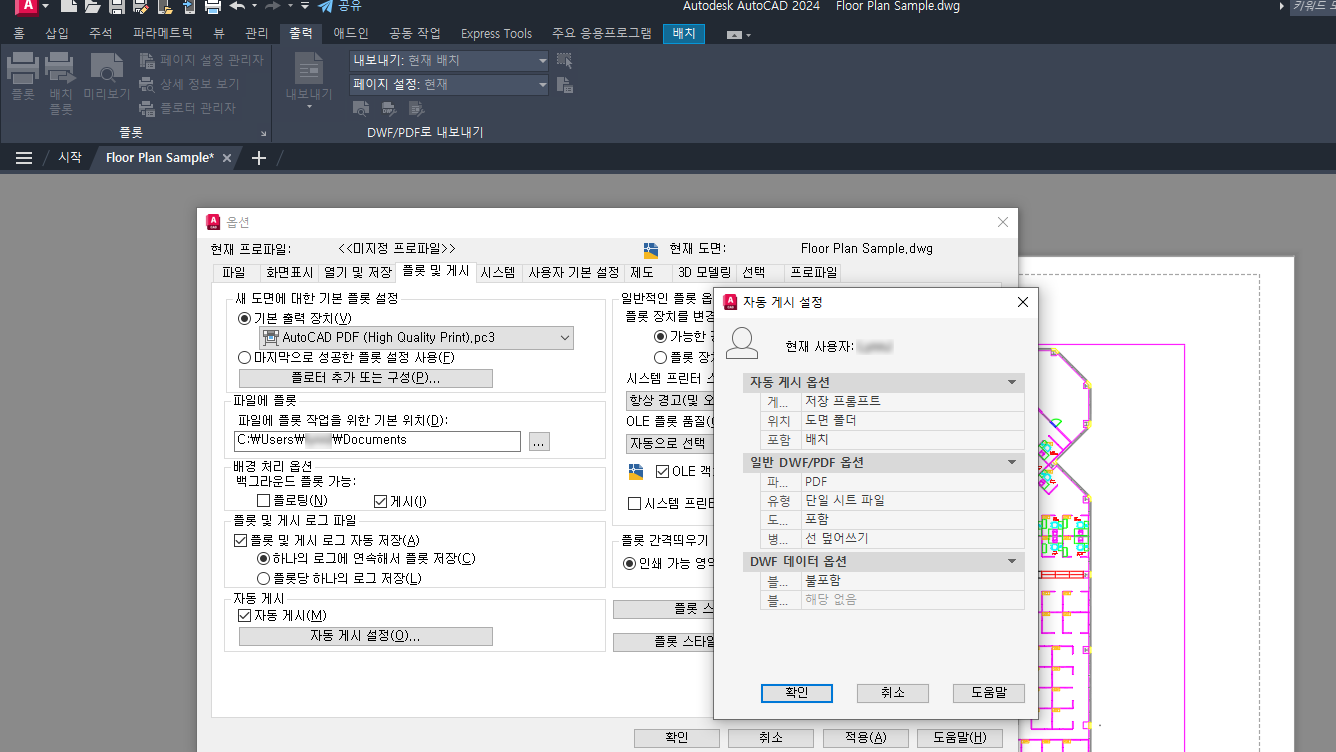Click 적용 button in the options dialog

[865, 738]
